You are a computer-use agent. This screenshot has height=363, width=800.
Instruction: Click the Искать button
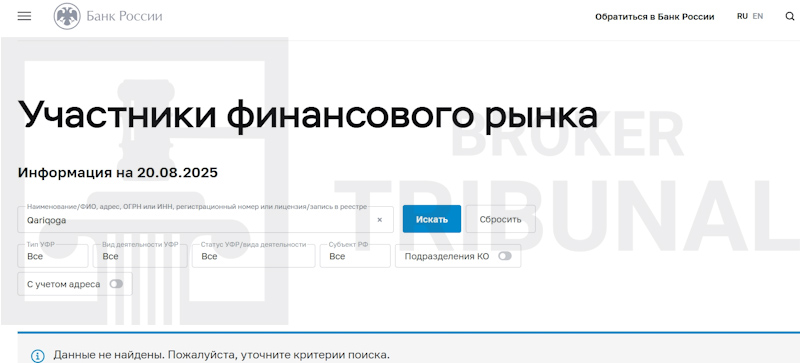click(432, 219)
